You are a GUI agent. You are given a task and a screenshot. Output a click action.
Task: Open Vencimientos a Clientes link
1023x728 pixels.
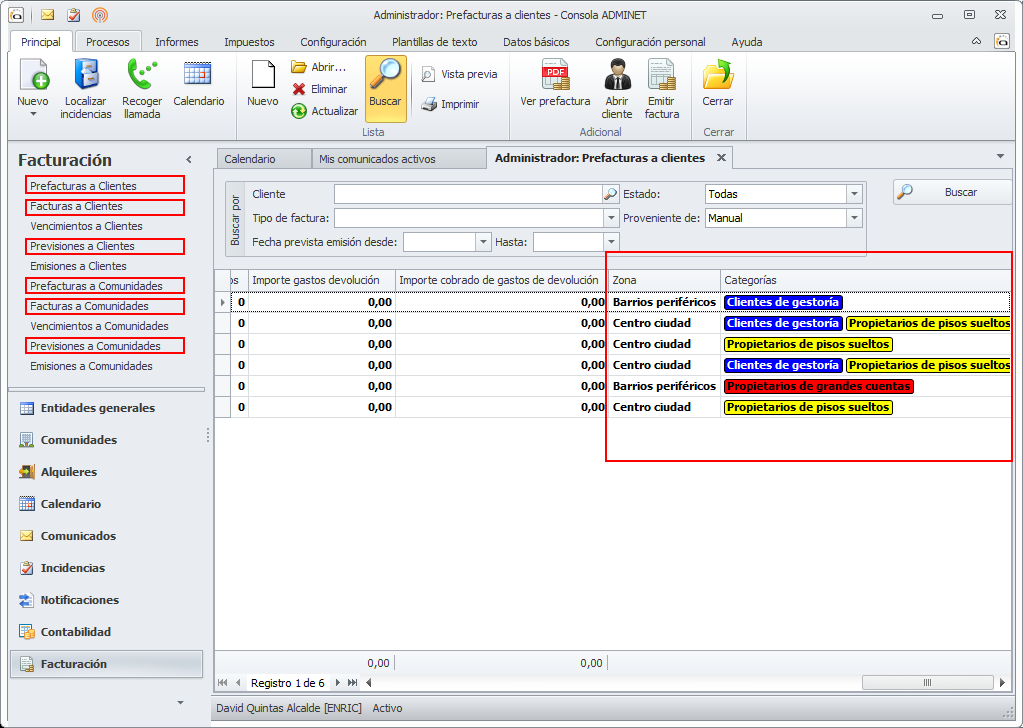(86, 226)
